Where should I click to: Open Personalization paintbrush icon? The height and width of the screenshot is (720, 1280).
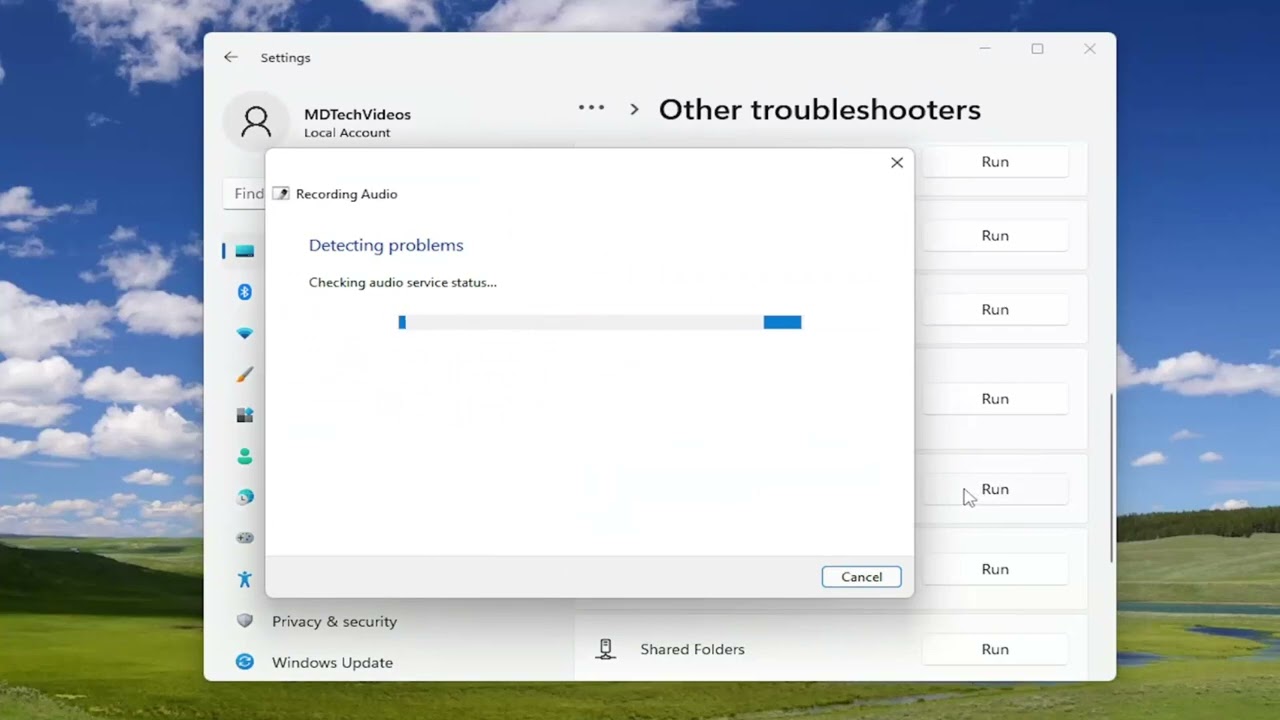click(245, 374)
